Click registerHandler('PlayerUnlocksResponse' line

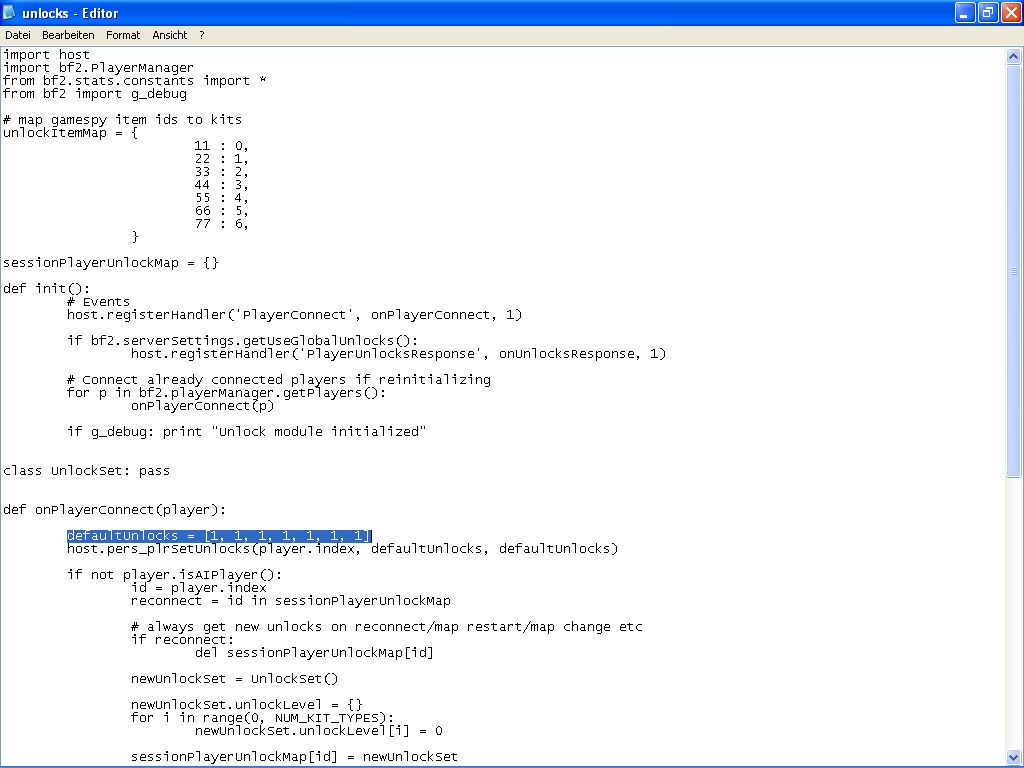(x=398, y=354)
